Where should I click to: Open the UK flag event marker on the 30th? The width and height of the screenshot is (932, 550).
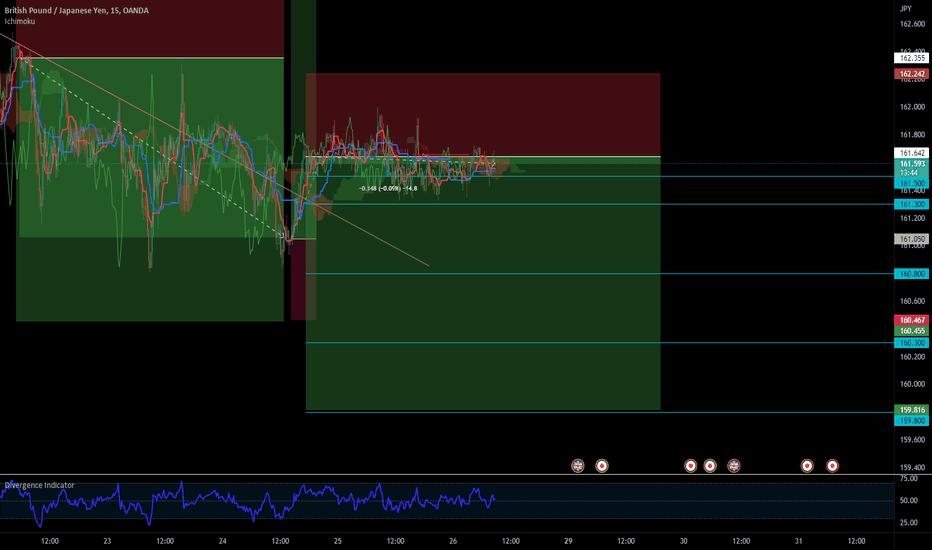(x=734, y=466)
